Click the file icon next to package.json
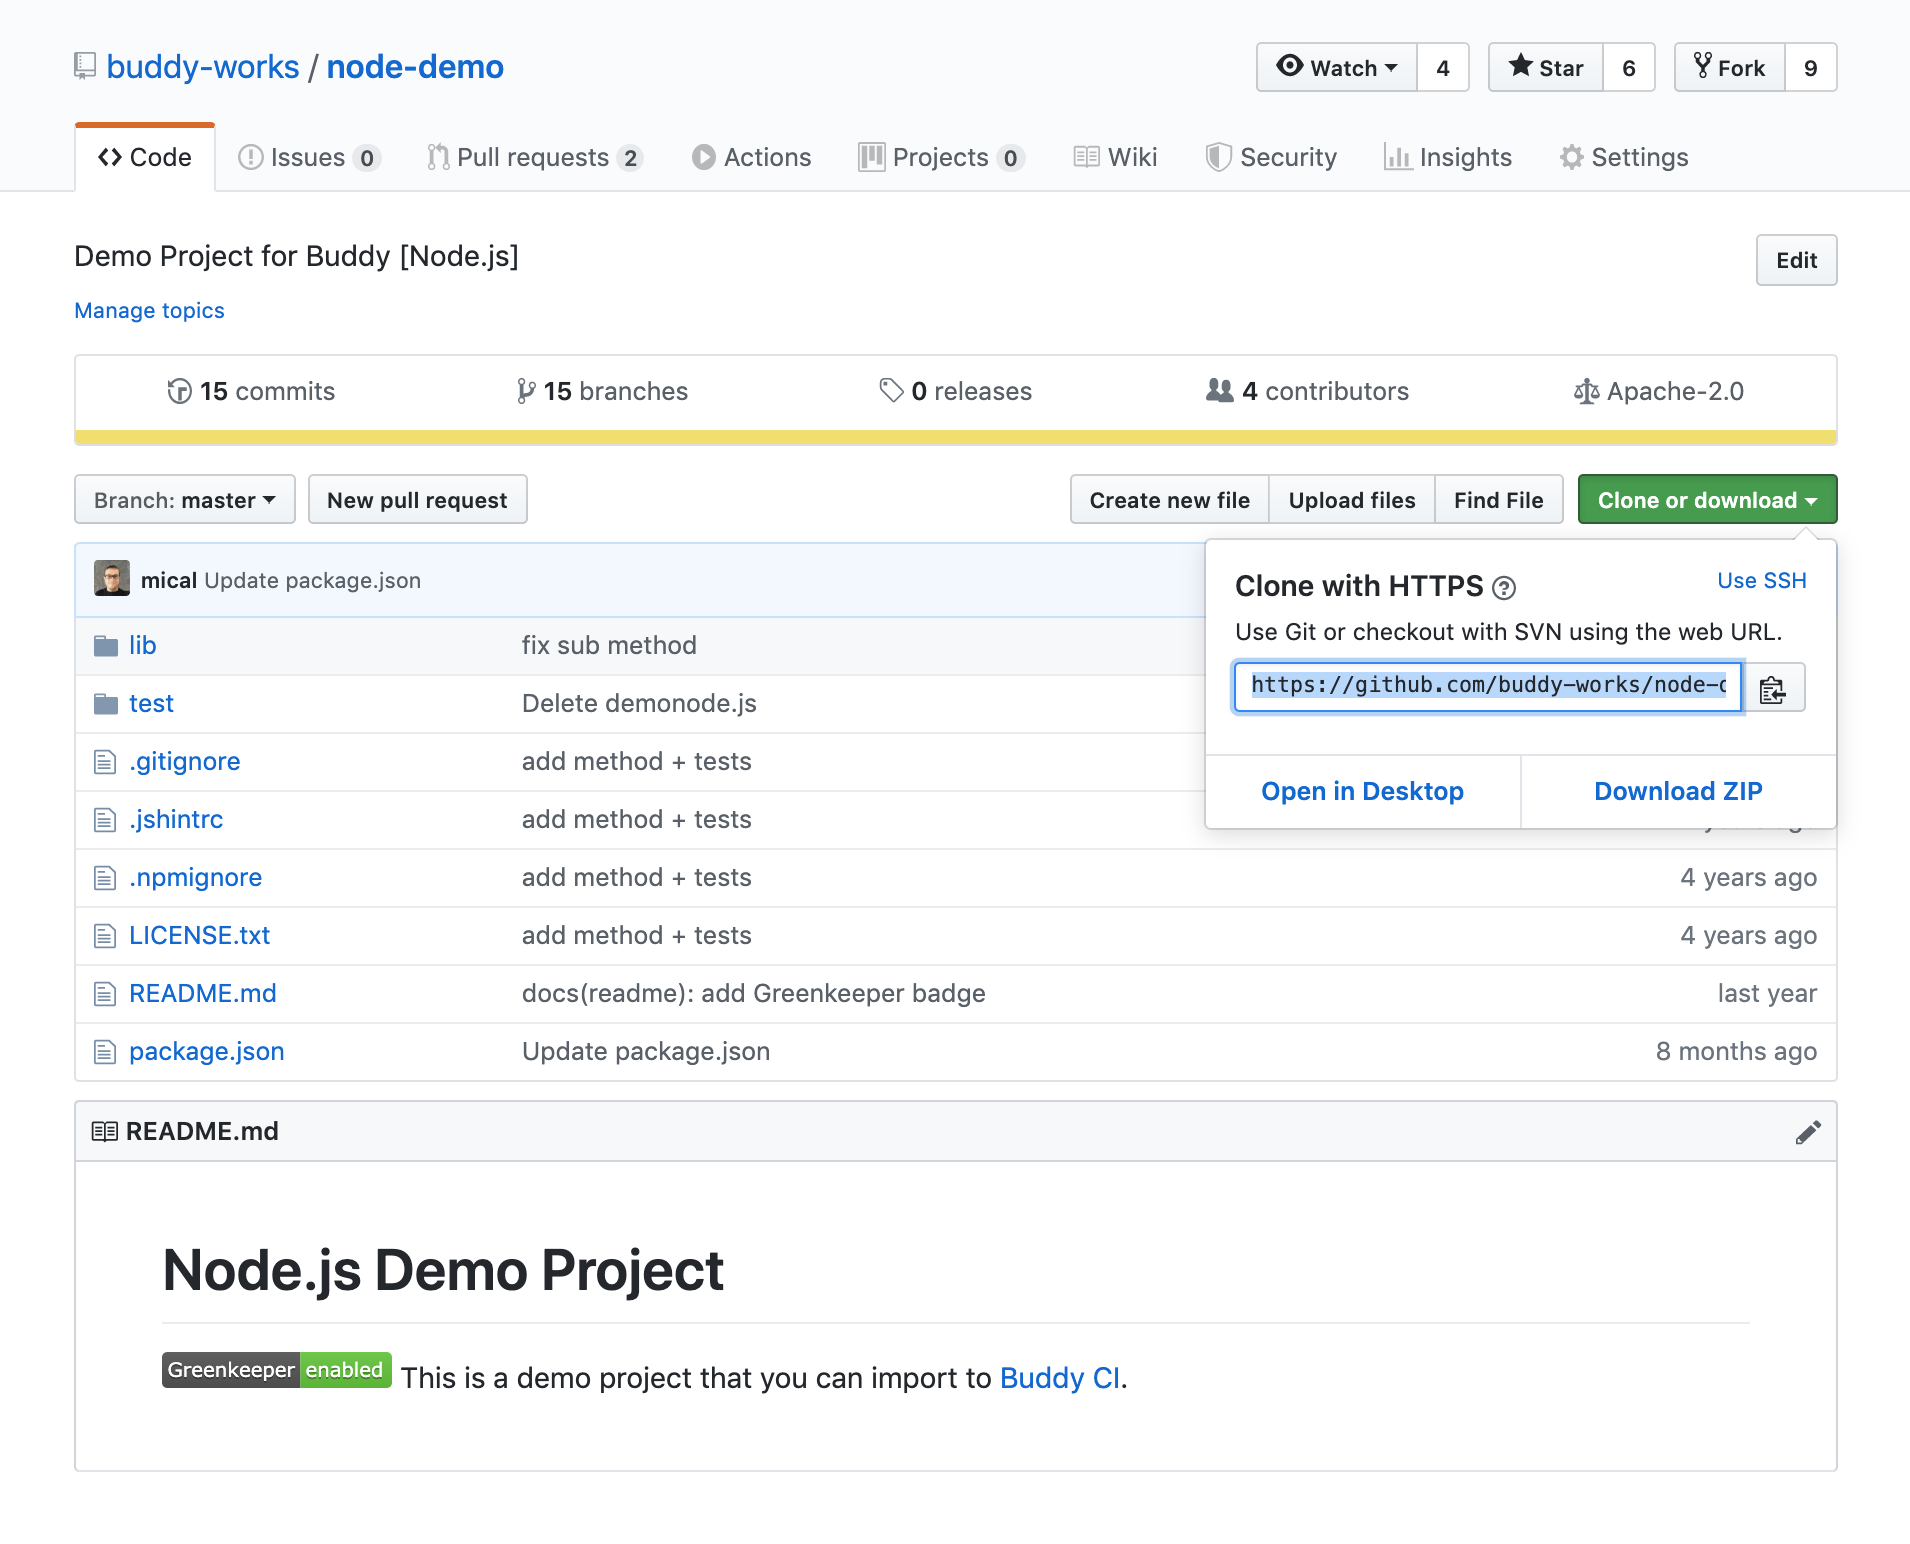This screenshot has height=1544, width=1910. pyautogui.click(x=105, y=1052)
